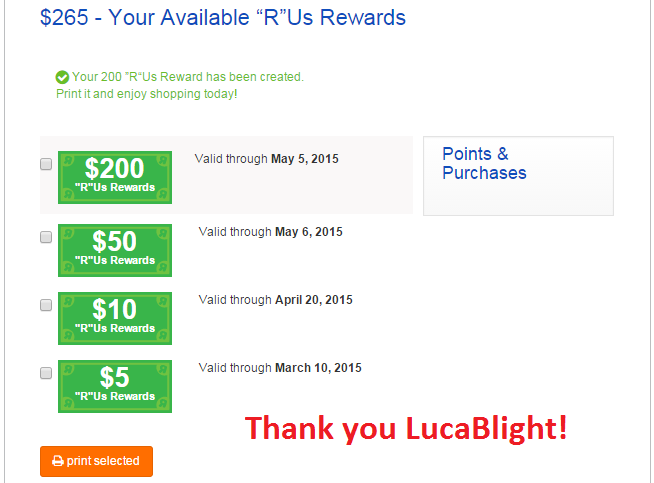
Task: Check the $200 reward checkbox
Action: point(46,164)
